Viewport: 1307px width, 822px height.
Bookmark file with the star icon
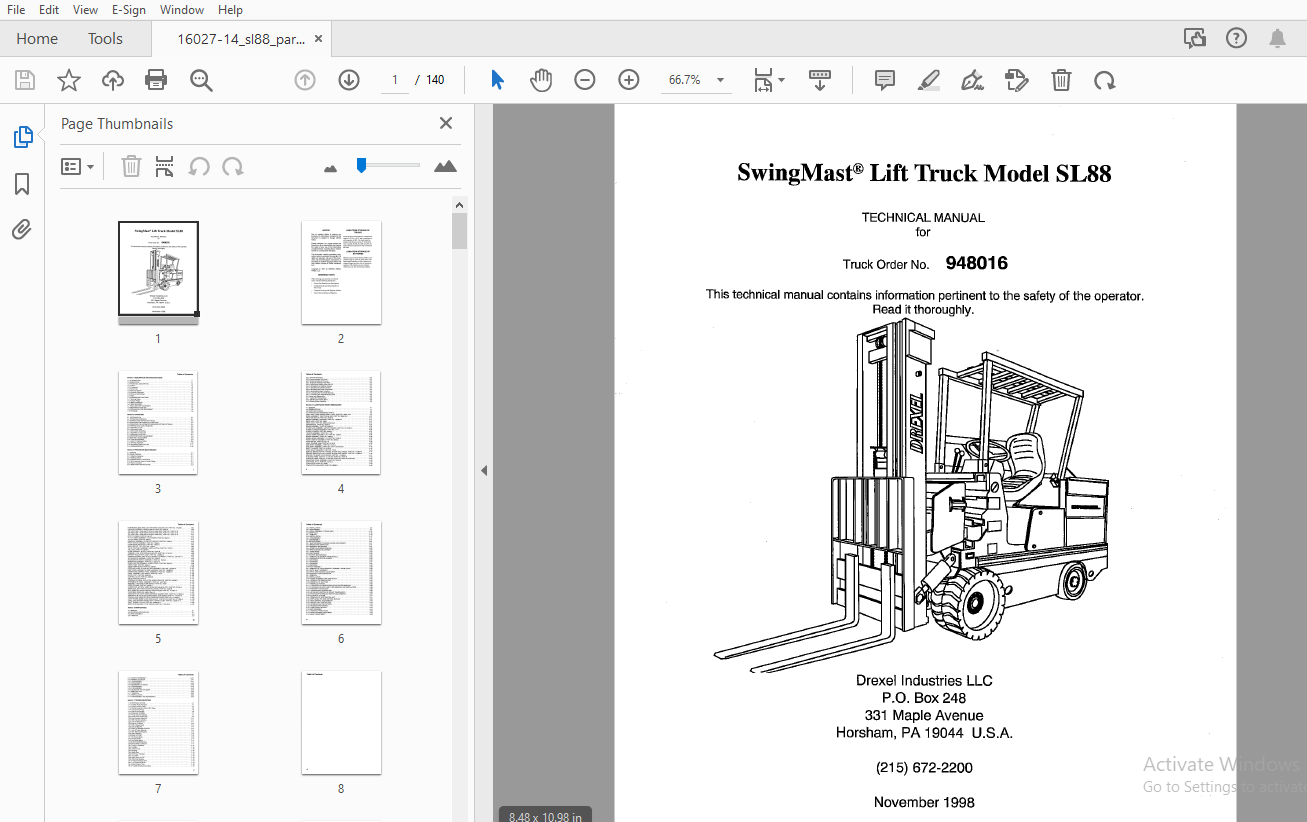click(69, 80)
